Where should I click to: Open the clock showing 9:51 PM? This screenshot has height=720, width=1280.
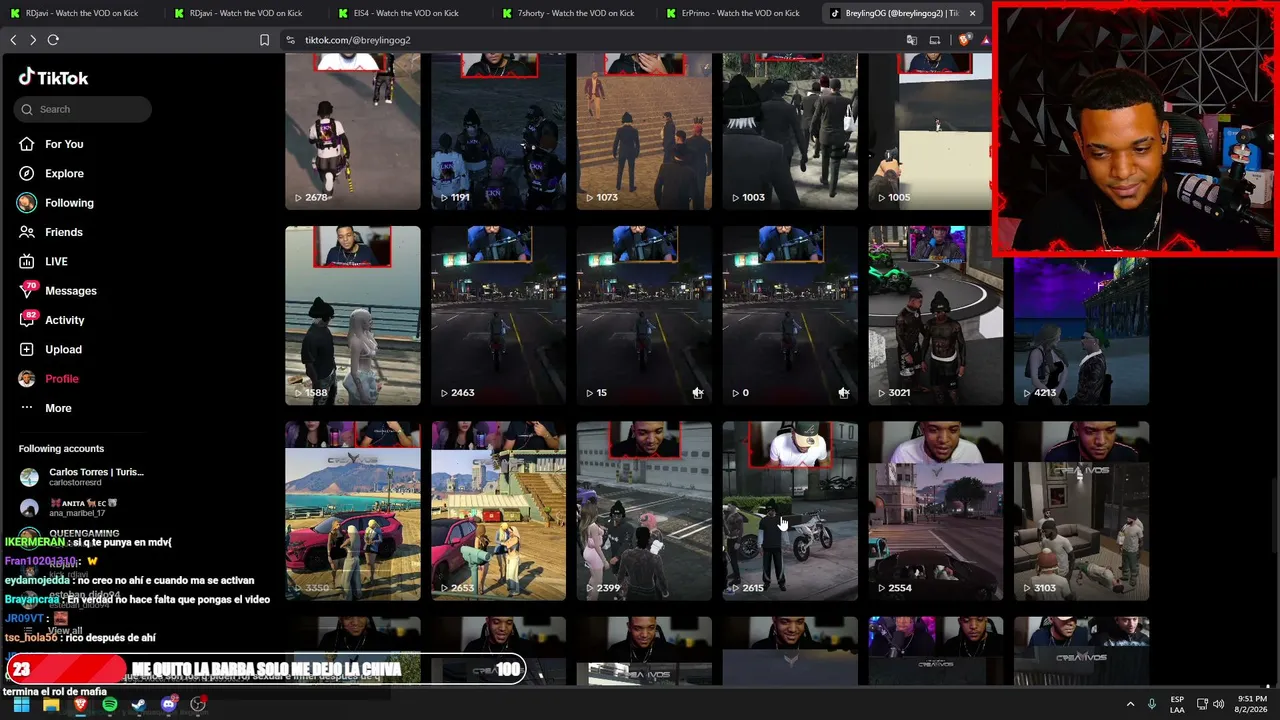point(1251,704)
